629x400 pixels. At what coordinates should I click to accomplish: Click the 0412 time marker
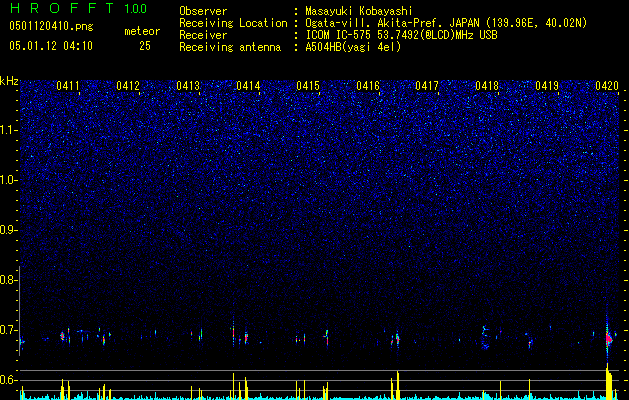click(x=128, y=86)
